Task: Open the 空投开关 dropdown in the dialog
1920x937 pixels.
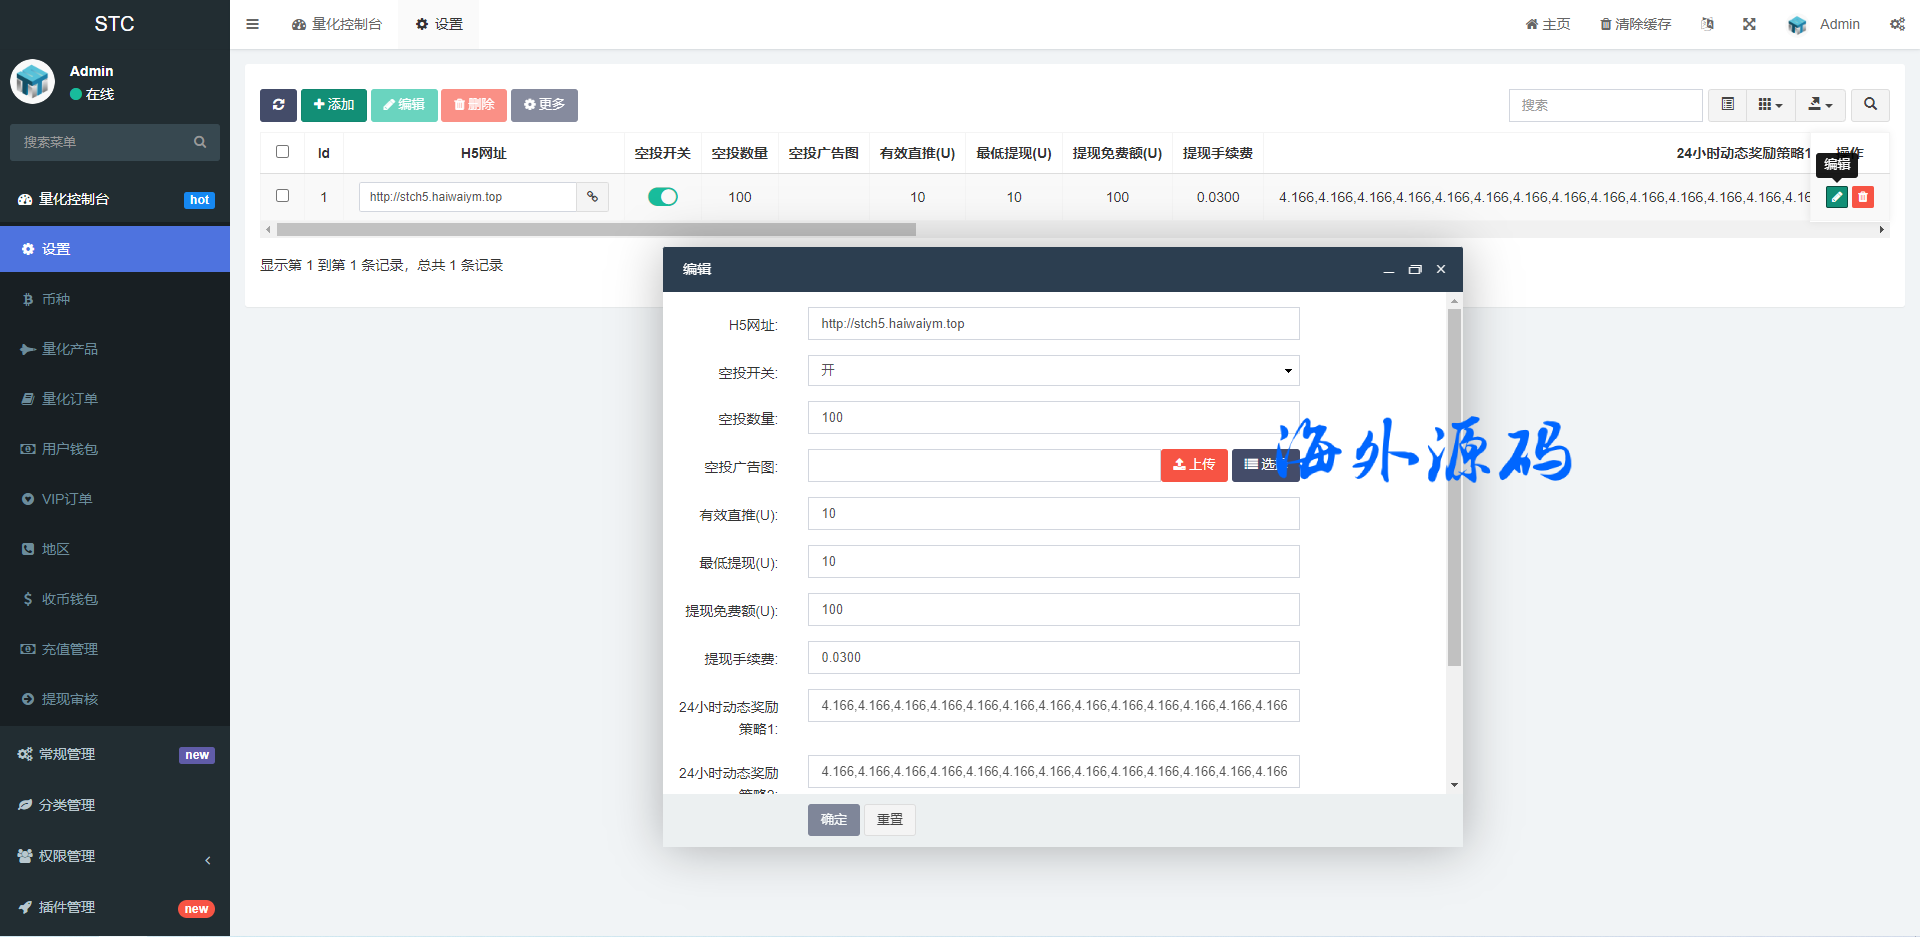Action: pyautogui.click(x=1053, y=371)
